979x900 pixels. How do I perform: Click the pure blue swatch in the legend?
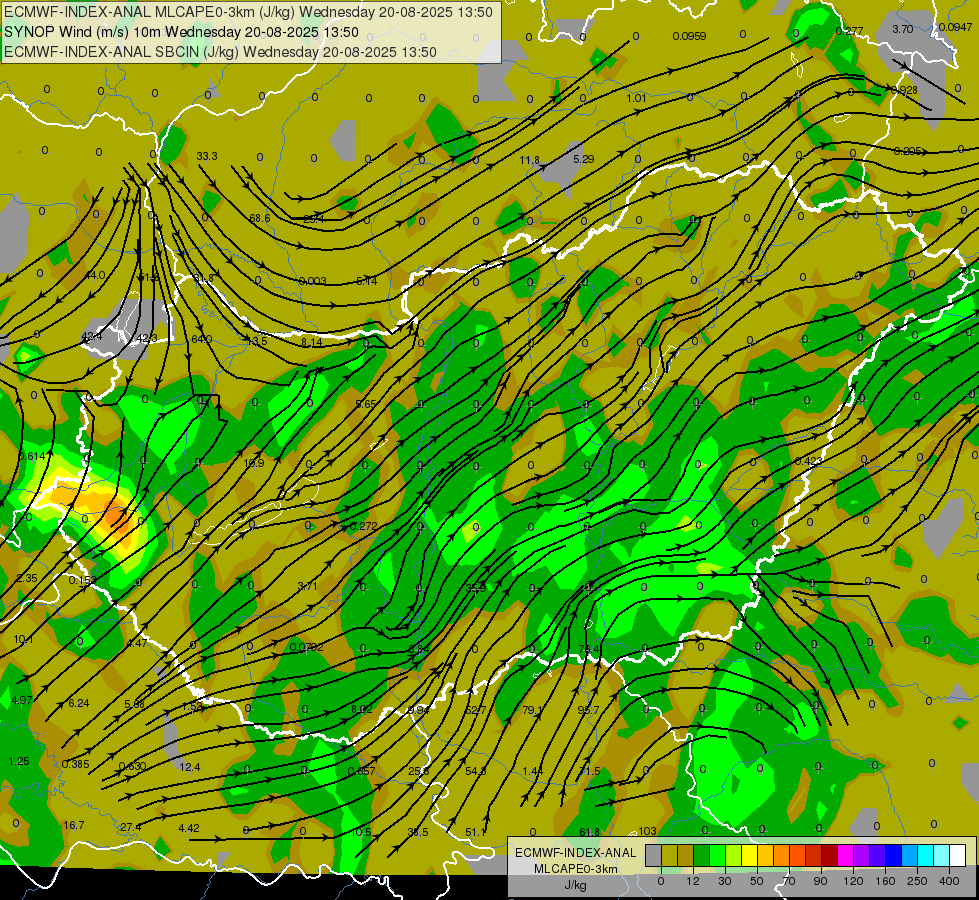894,856
